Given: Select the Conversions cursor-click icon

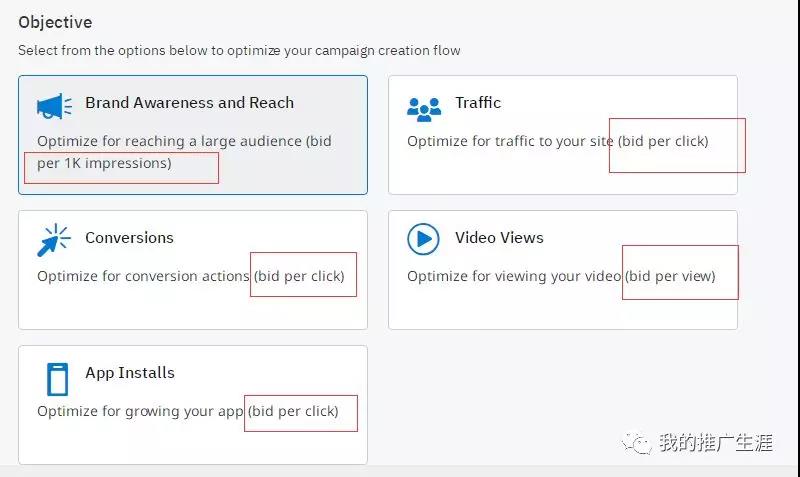Looking at the screenshot, I should point(54,240).
